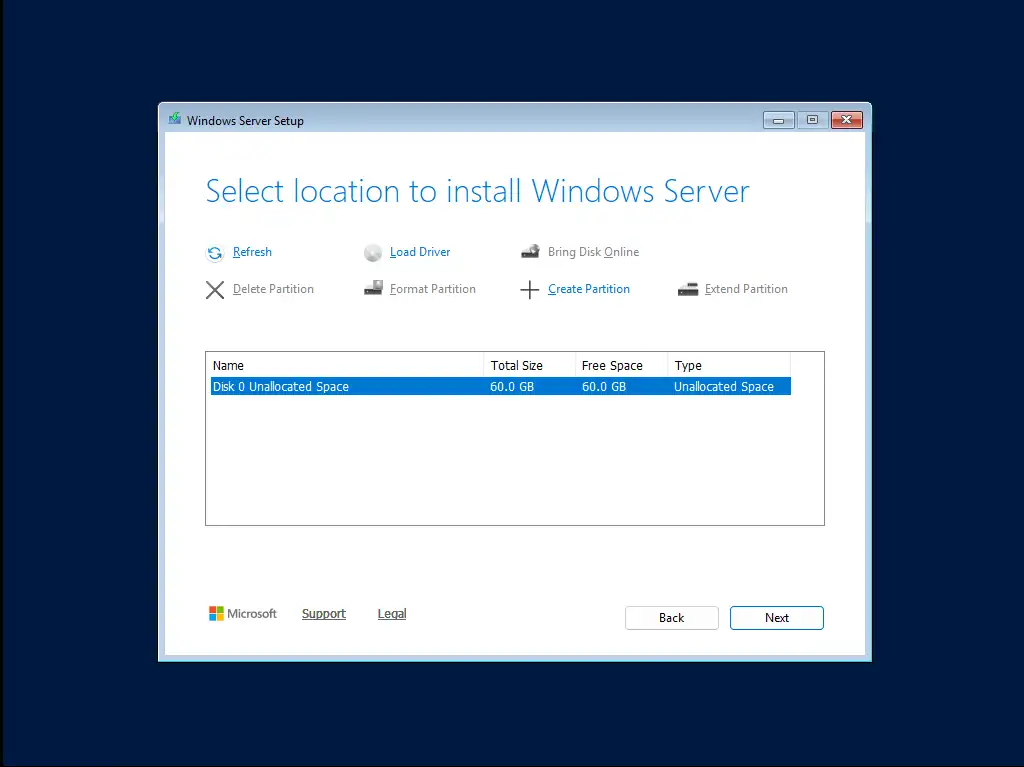Open the Create Partition link
Screen dimensions: 1024x767
coord(588,289)
